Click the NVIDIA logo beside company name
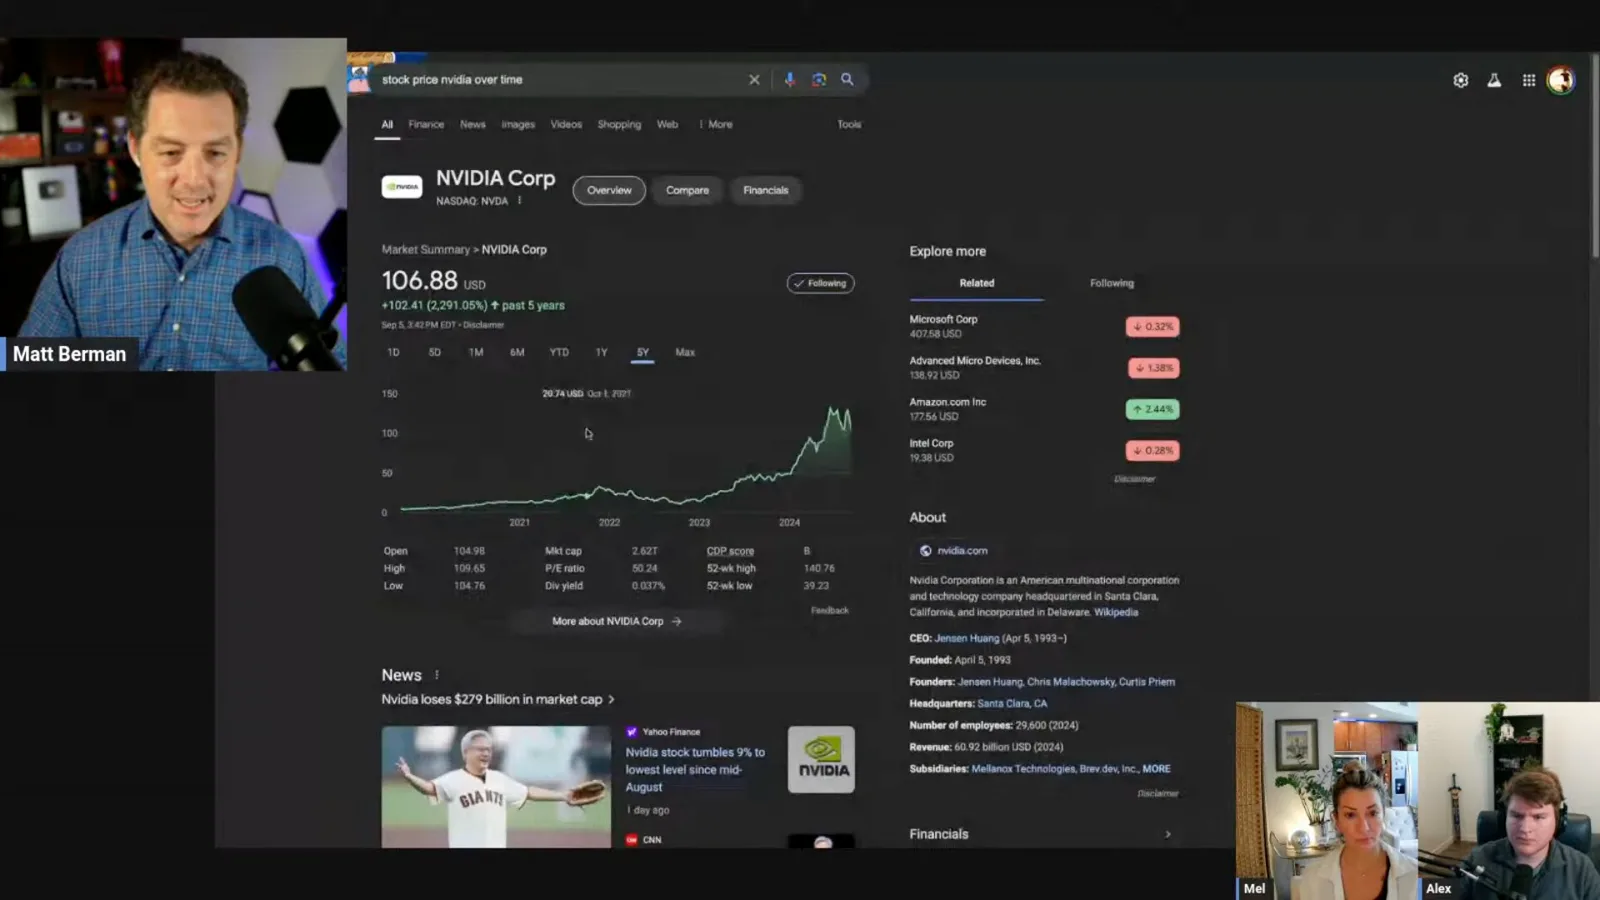The width and height of the screenshot is (1600, 900). (x=402, y=187)
